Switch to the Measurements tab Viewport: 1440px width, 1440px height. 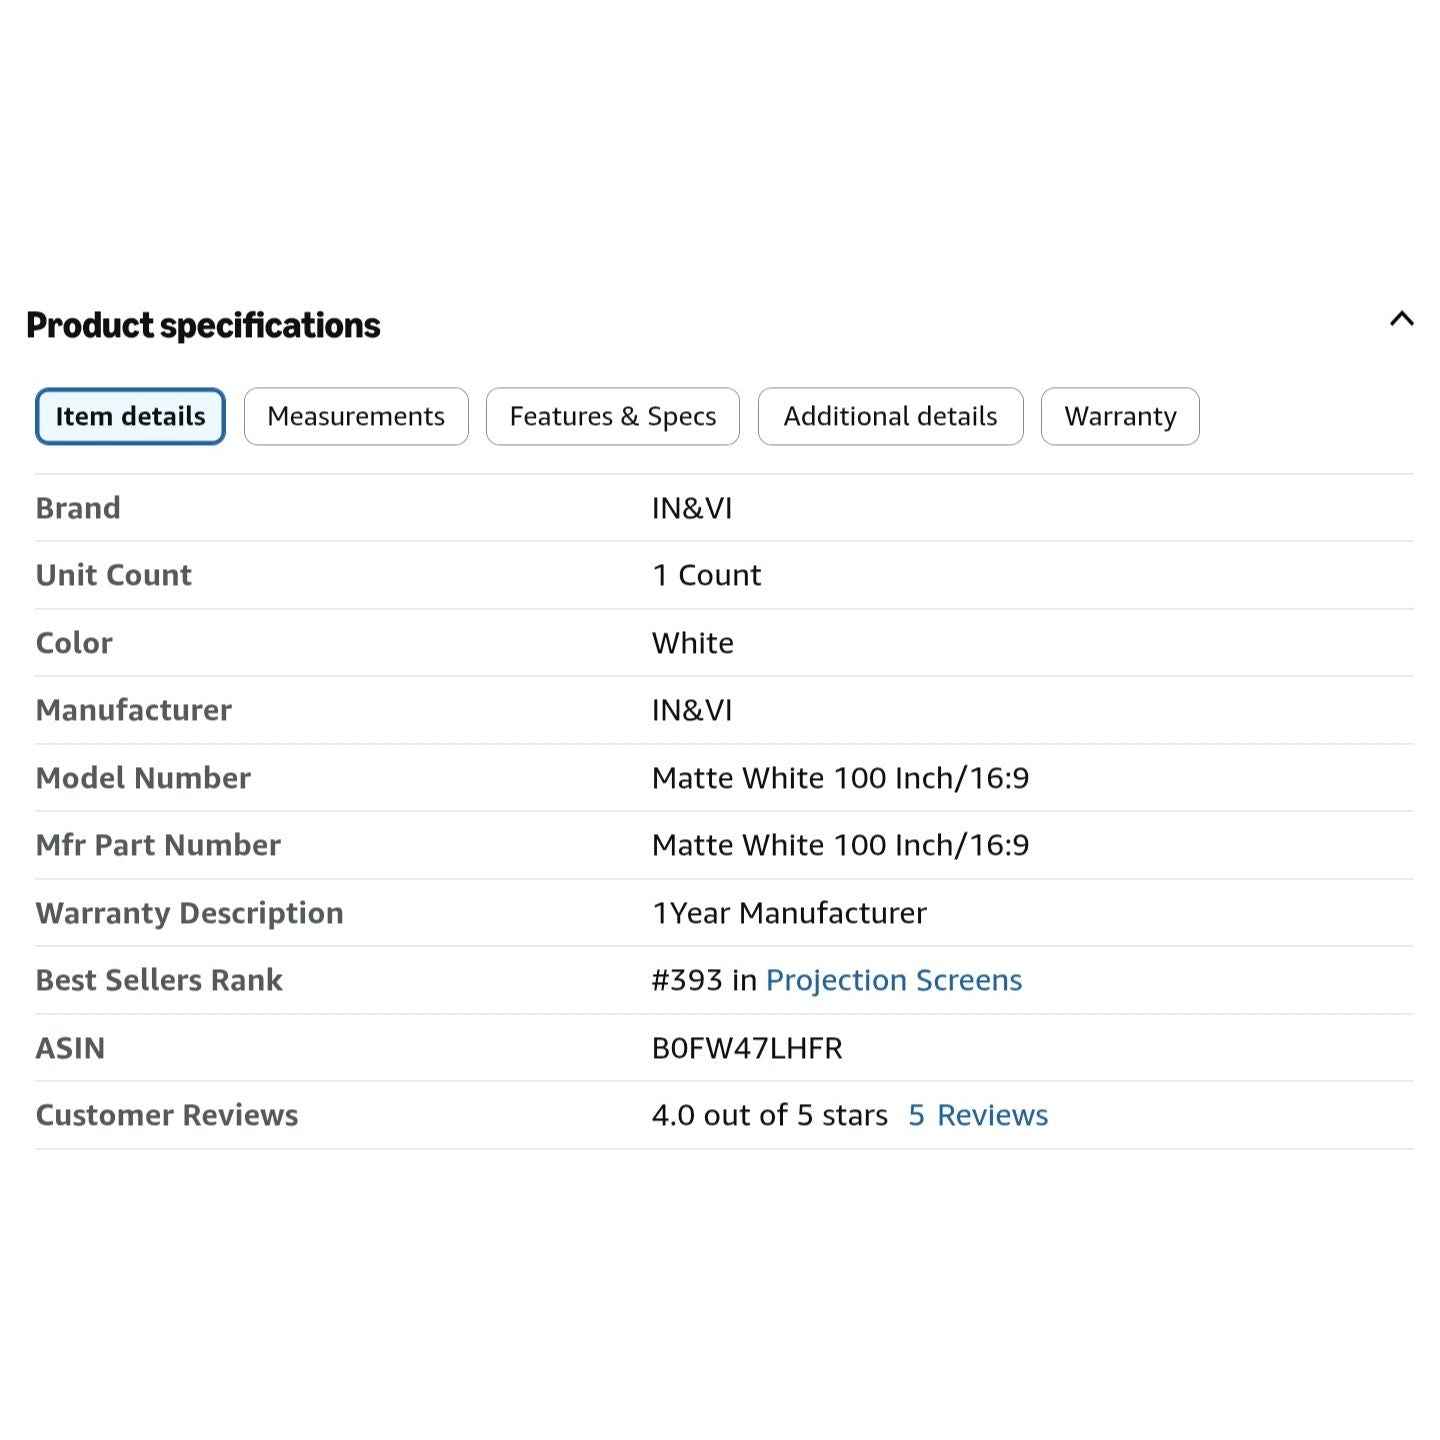(356, 416)
